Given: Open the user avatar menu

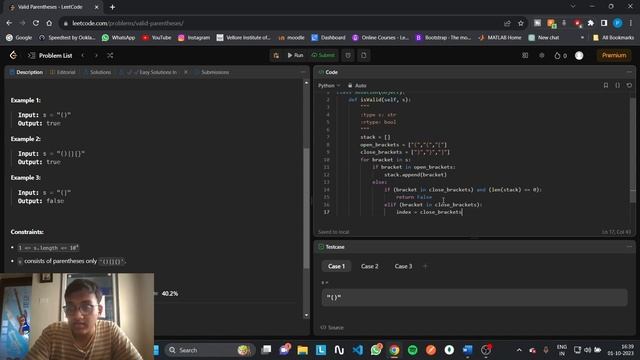Looking at the screenshot, I should tap(579, 56).
